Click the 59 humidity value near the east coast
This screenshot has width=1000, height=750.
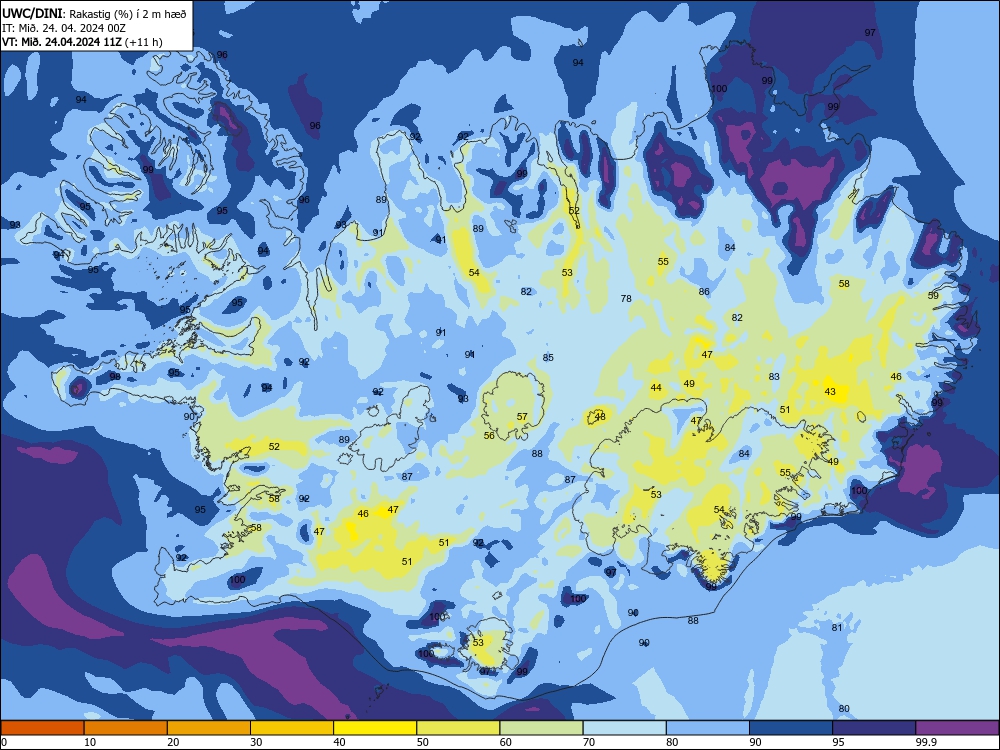tap(933, 296)
